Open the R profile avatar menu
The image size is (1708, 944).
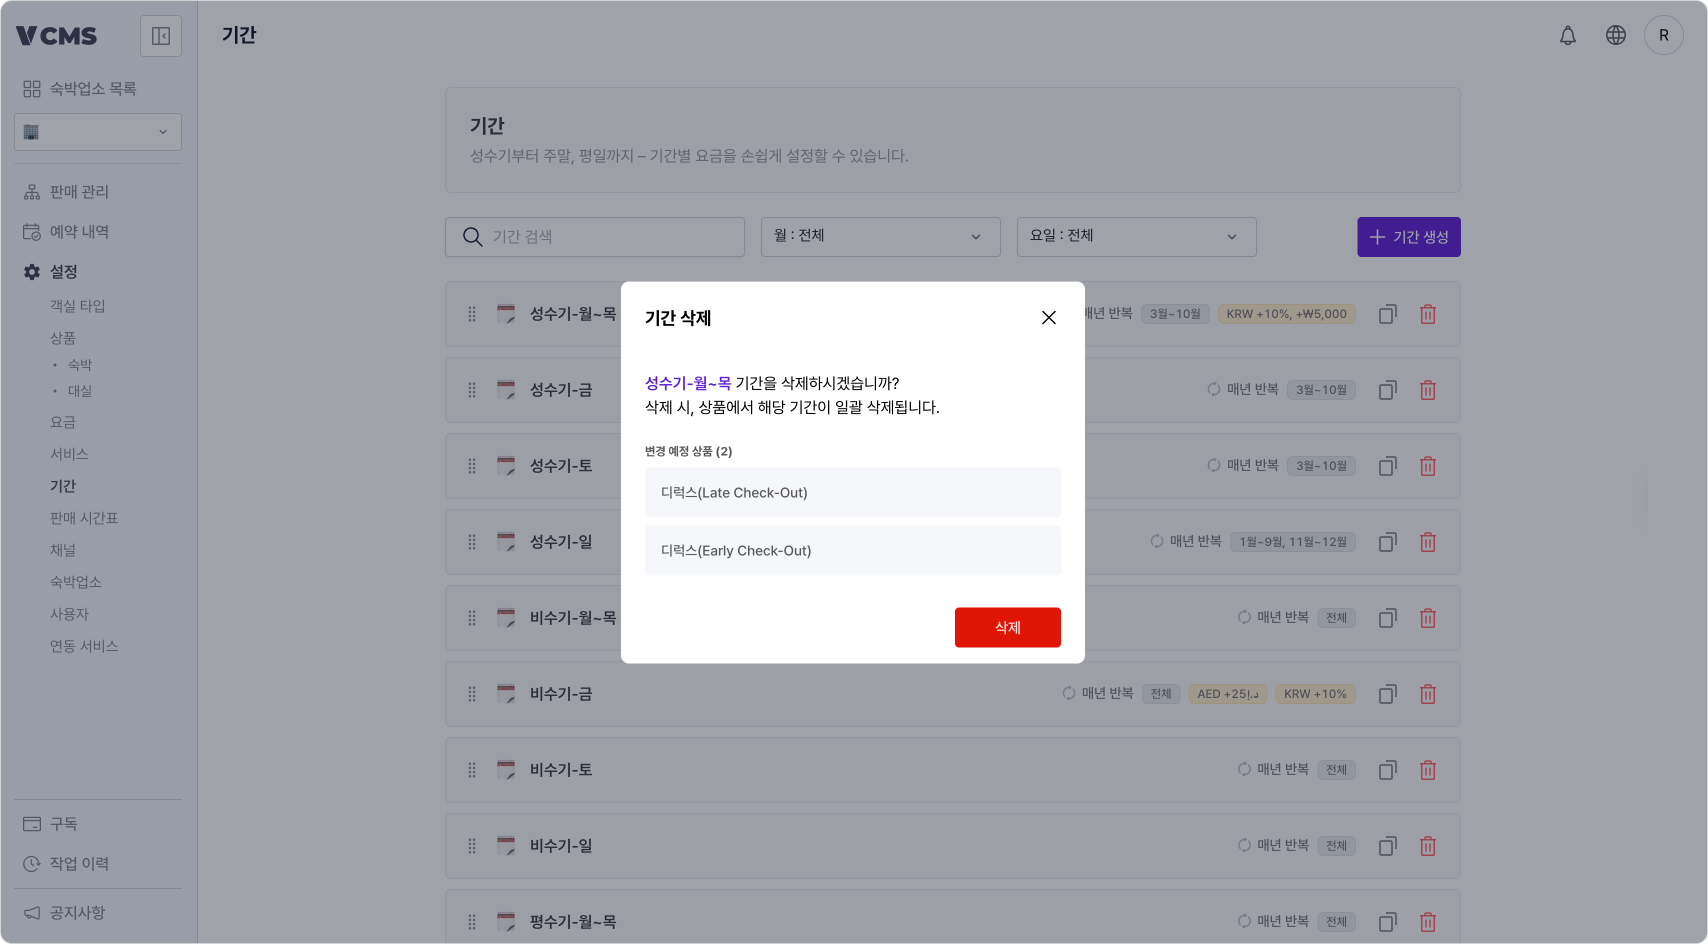tap(1664, 35)
